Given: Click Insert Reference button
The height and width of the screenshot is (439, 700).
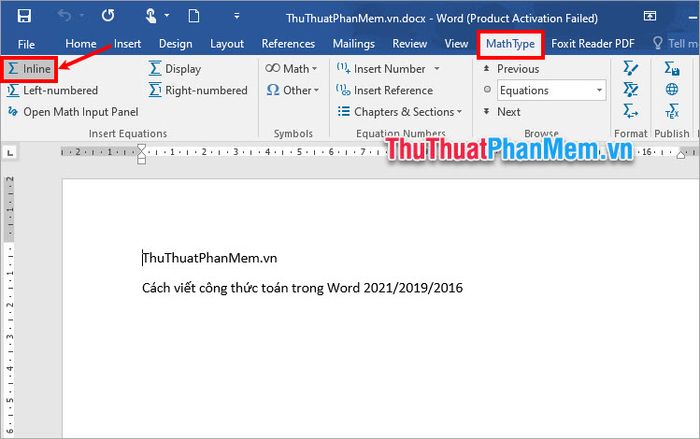Looking at the screenshot, I should point(384,90).
